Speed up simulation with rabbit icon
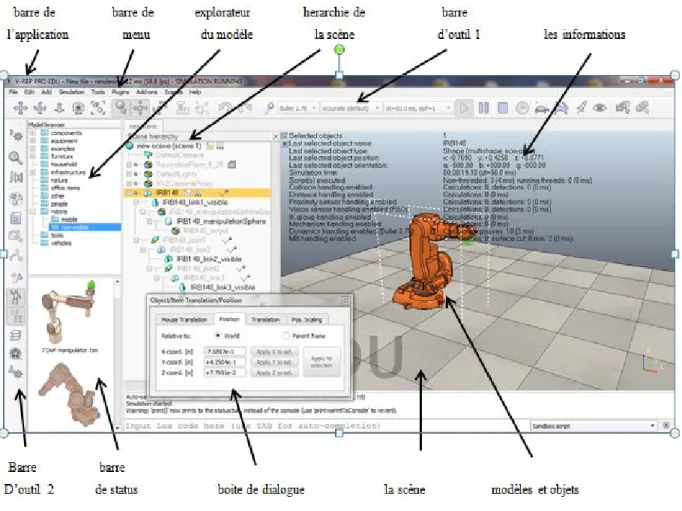 click(x=561, y=107)
